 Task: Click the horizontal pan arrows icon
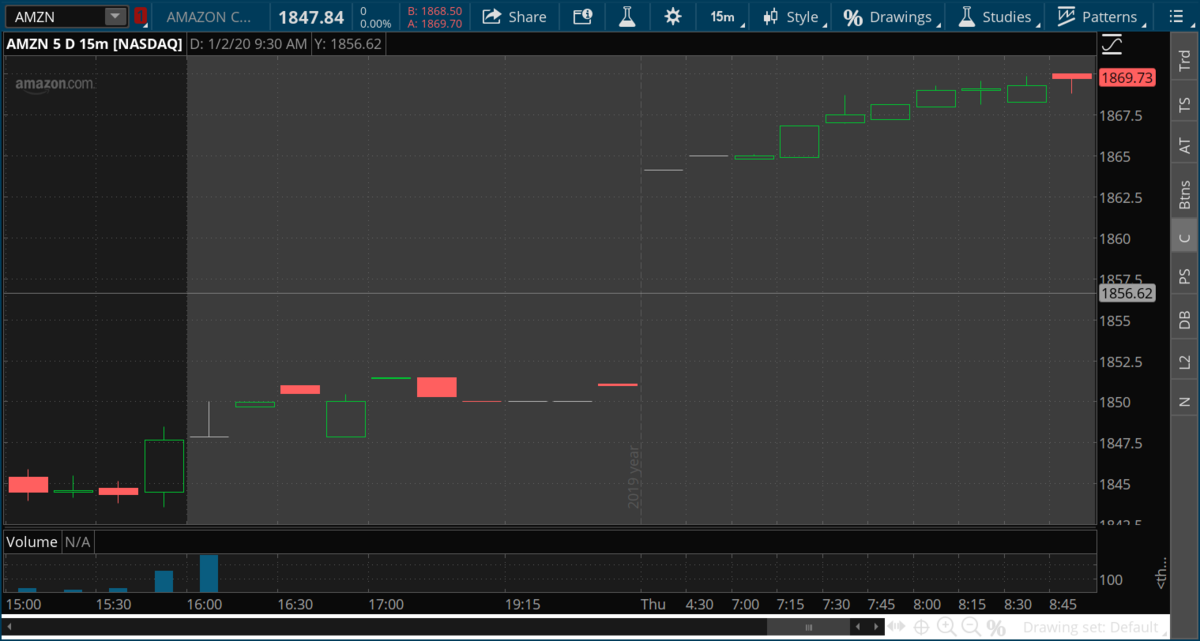tap(896, 628)
